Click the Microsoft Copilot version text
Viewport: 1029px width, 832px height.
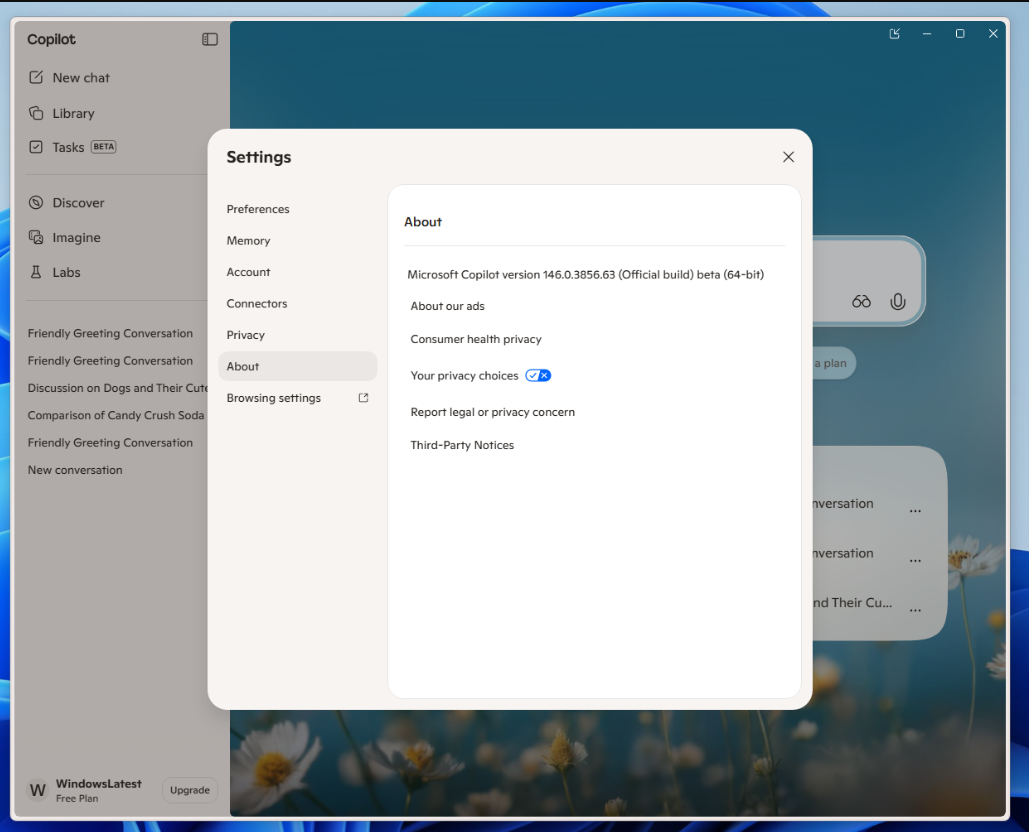point(585,274)
